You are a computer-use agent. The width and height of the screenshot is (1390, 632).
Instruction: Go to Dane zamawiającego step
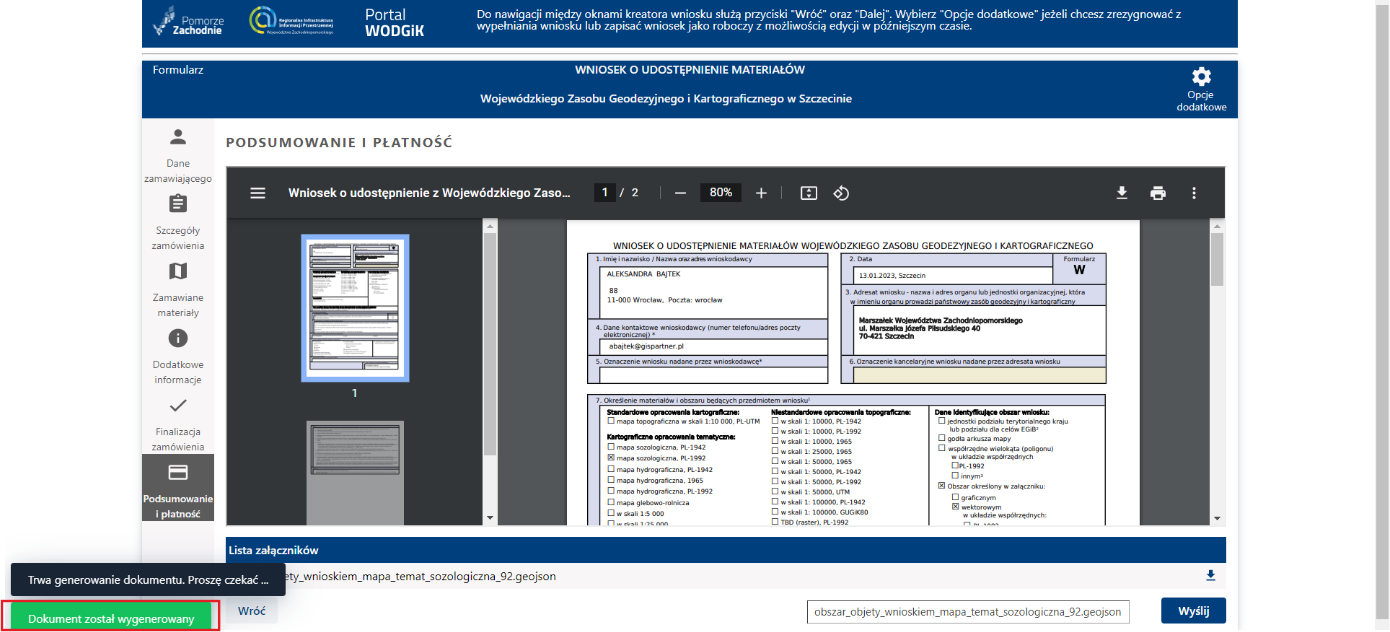click(x=178, y=155)
